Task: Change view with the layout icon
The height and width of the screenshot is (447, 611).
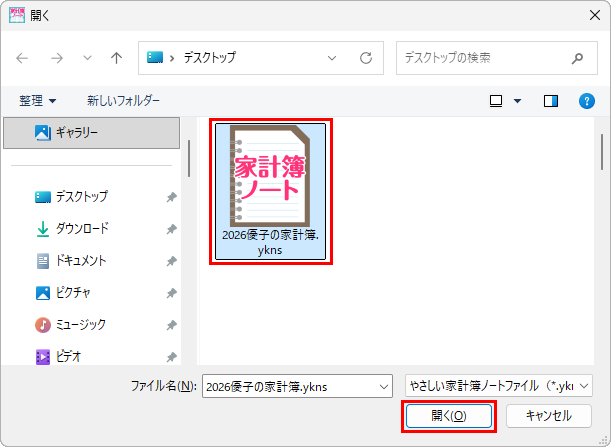Action: (496, 101)
